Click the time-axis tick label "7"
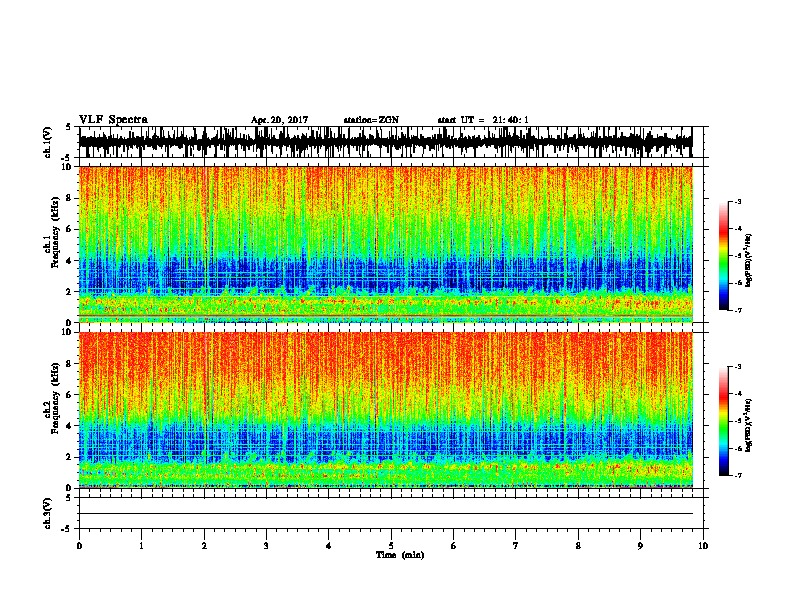Viewport: 792px width, 612px height. [x=516, y=546]
